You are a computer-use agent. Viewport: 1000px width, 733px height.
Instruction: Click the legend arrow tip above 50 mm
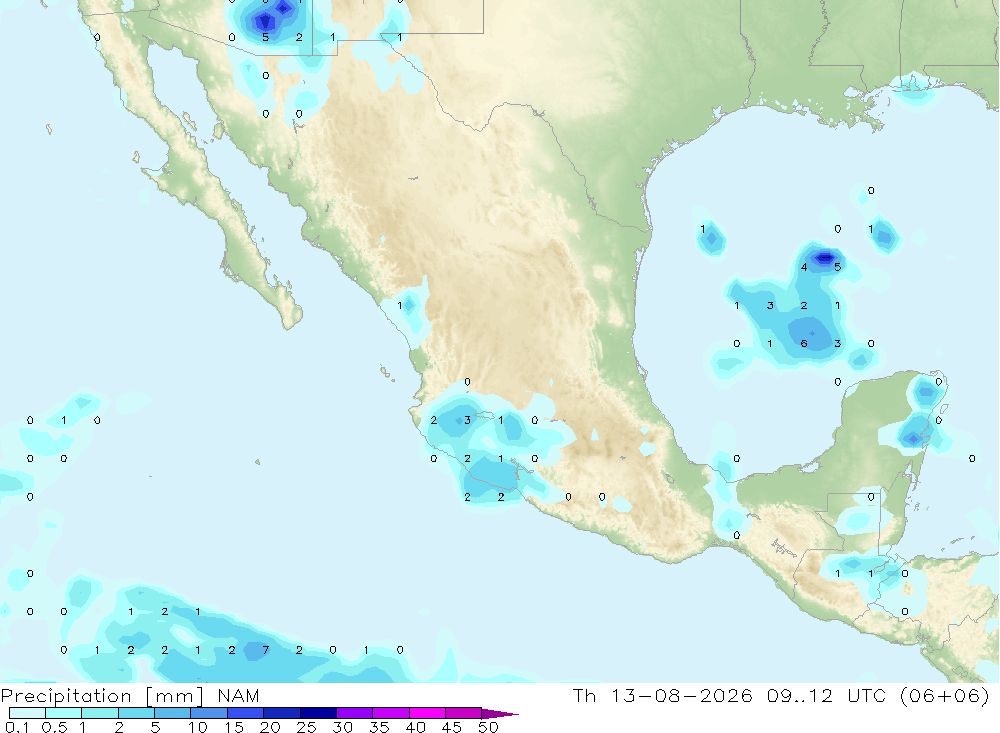[500, 713]
